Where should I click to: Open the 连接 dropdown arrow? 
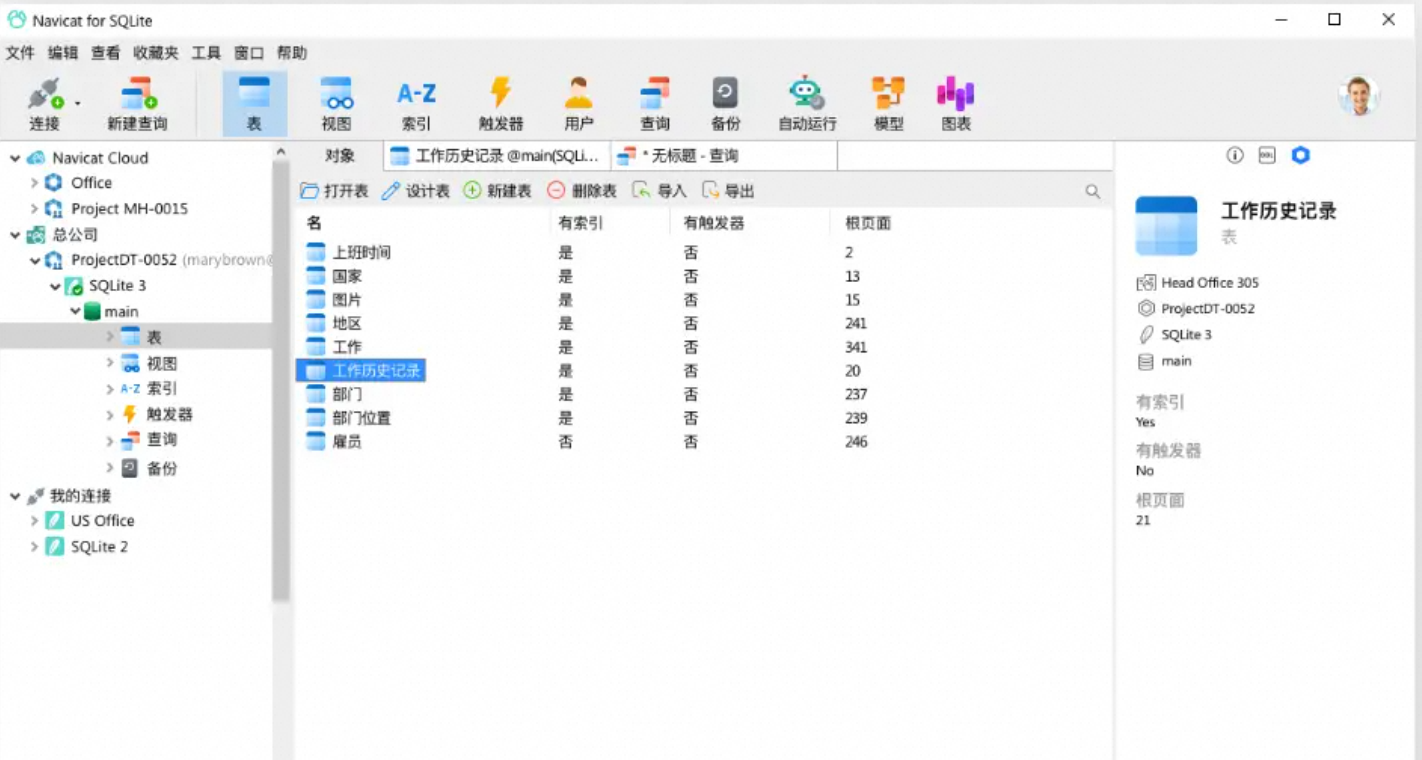click(77, 103)
